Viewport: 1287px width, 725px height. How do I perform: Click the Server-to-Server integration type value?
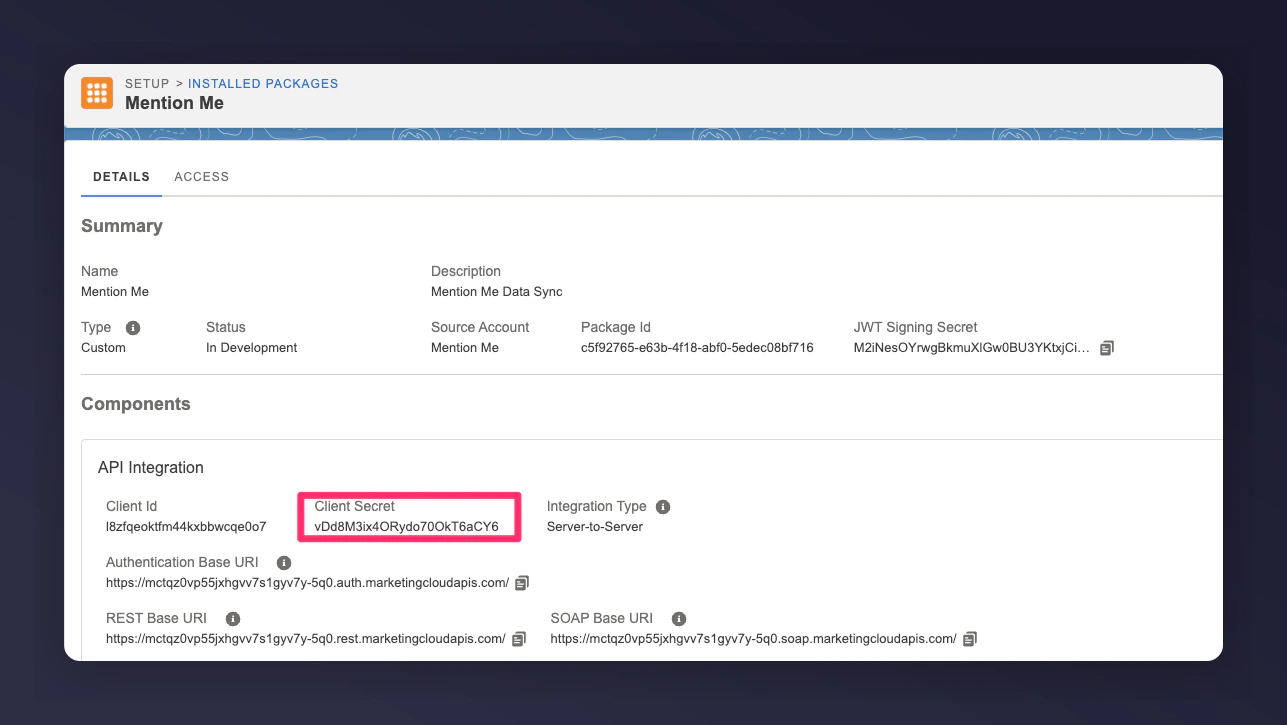click(595, 527)
